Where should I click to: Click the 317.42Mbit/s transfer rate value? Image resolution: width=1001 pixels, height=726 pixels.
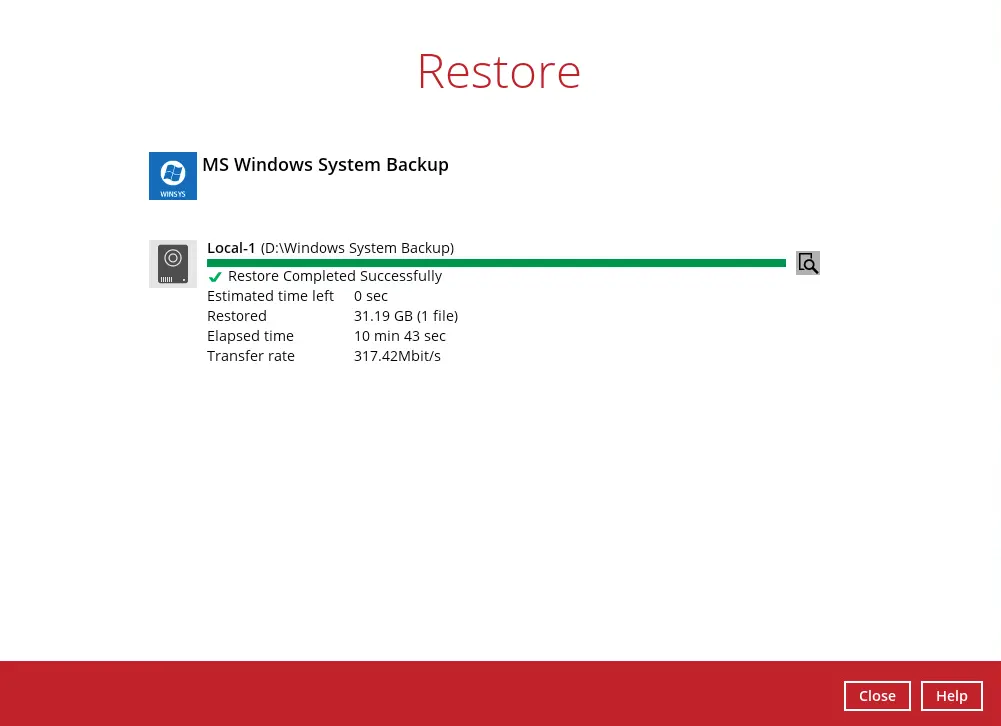click(x=397, y=356)
